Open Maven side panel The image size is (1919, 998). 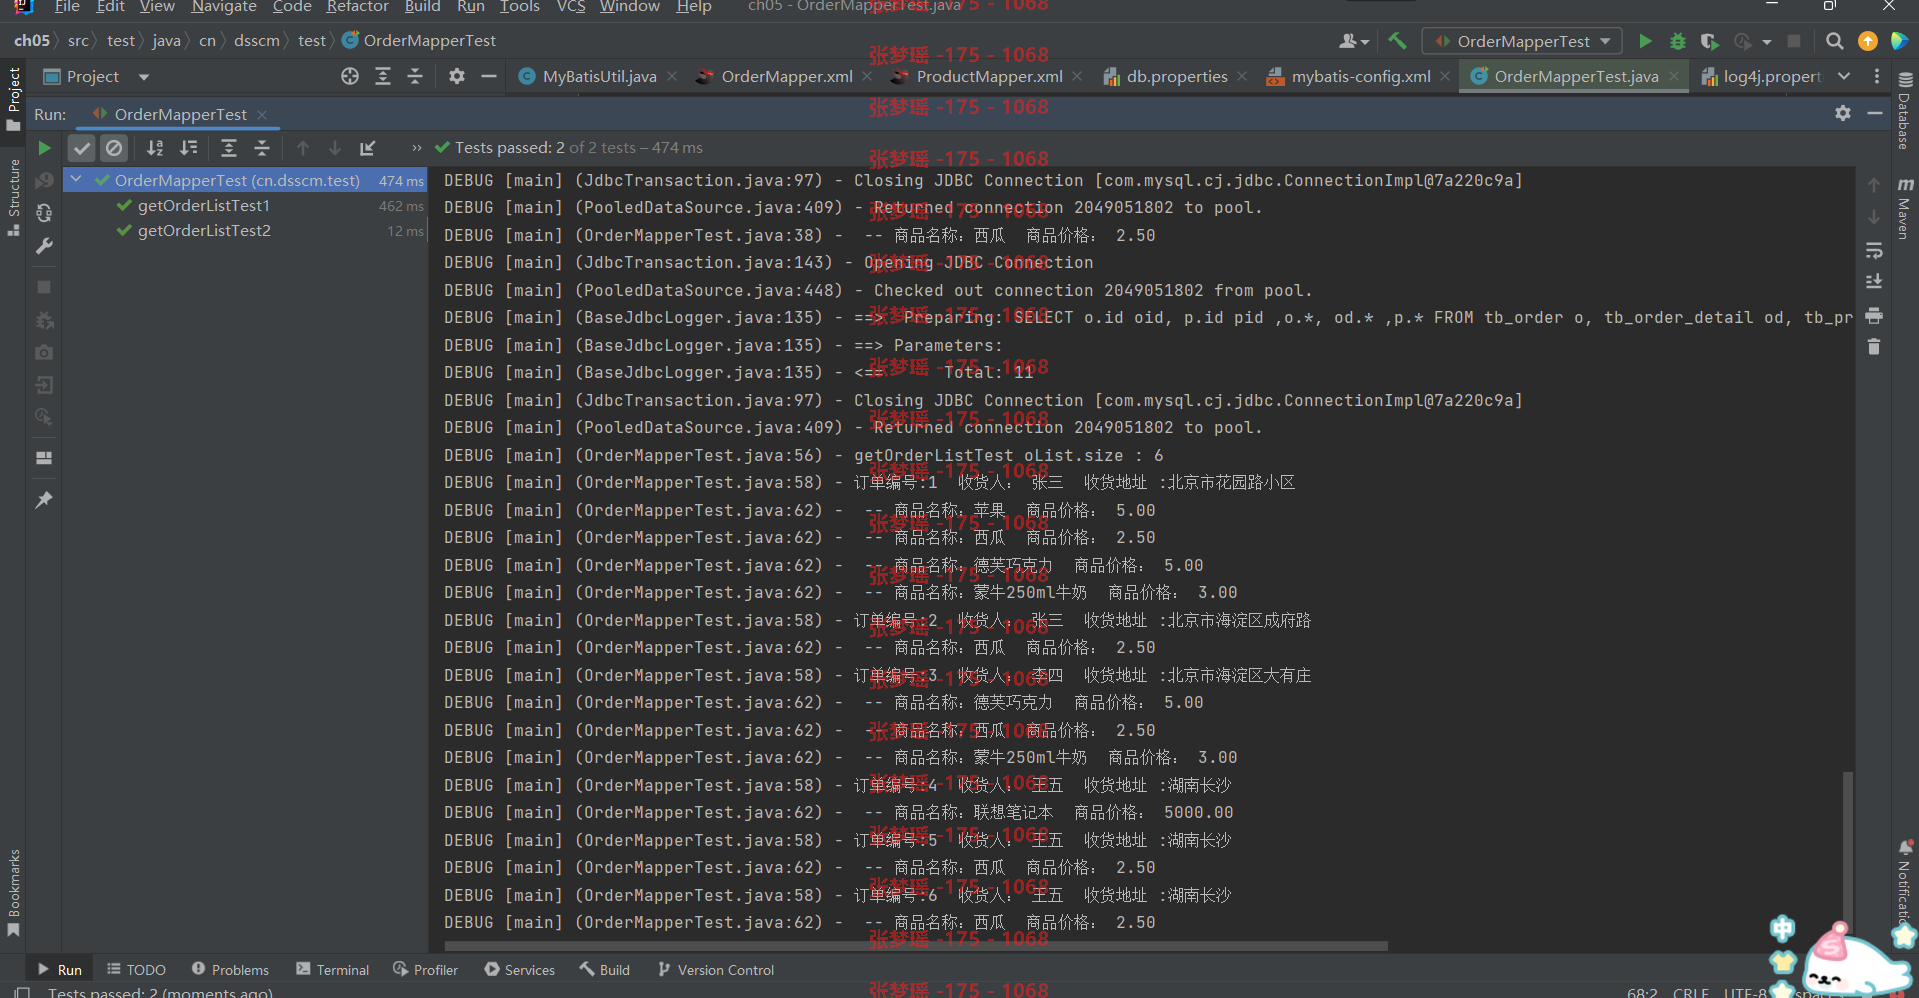click(x=1904, y=208)
